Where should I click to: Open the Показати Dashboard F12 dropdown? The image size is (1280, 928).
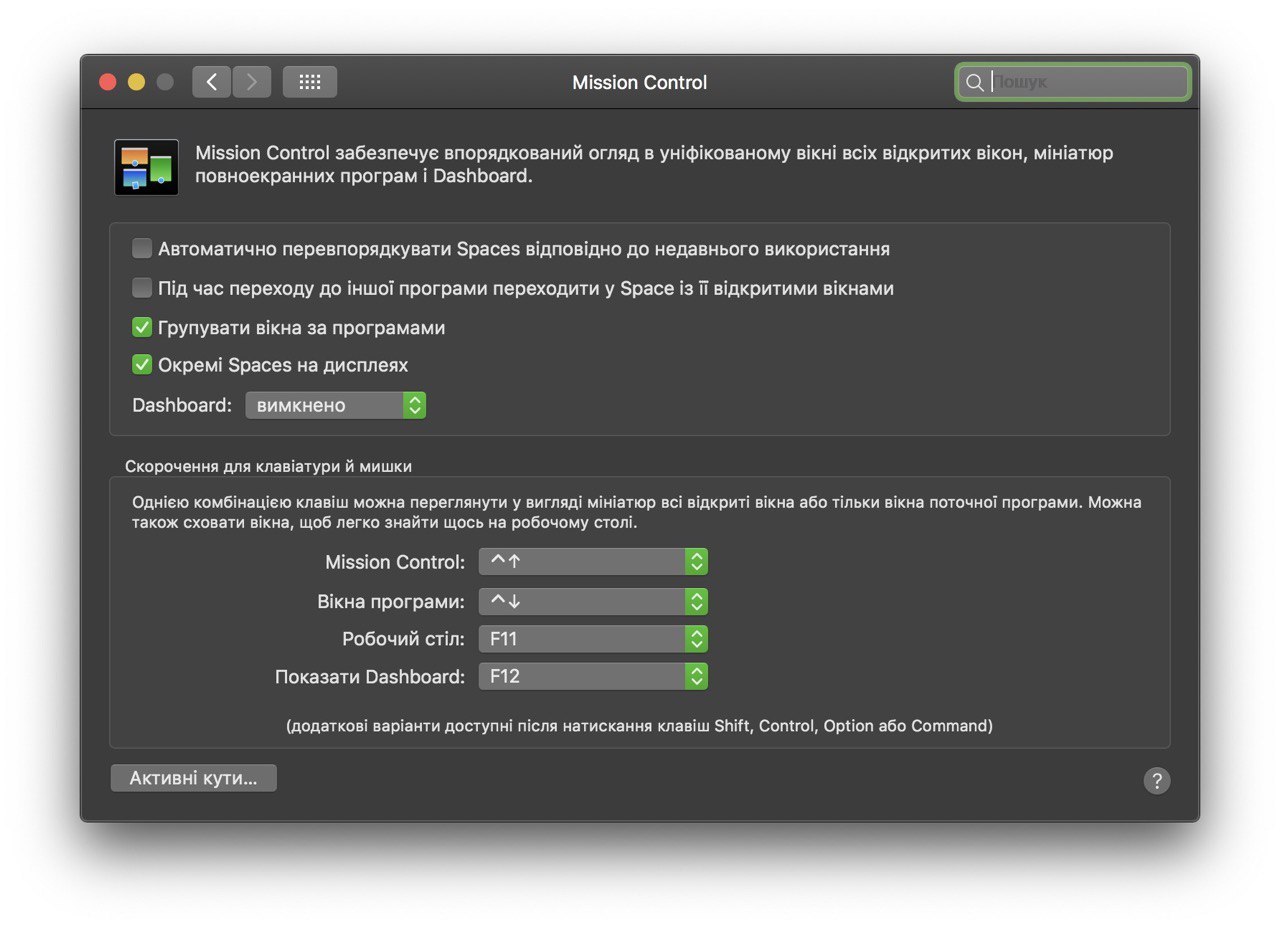pyautogui.click(x=593, y=677)
